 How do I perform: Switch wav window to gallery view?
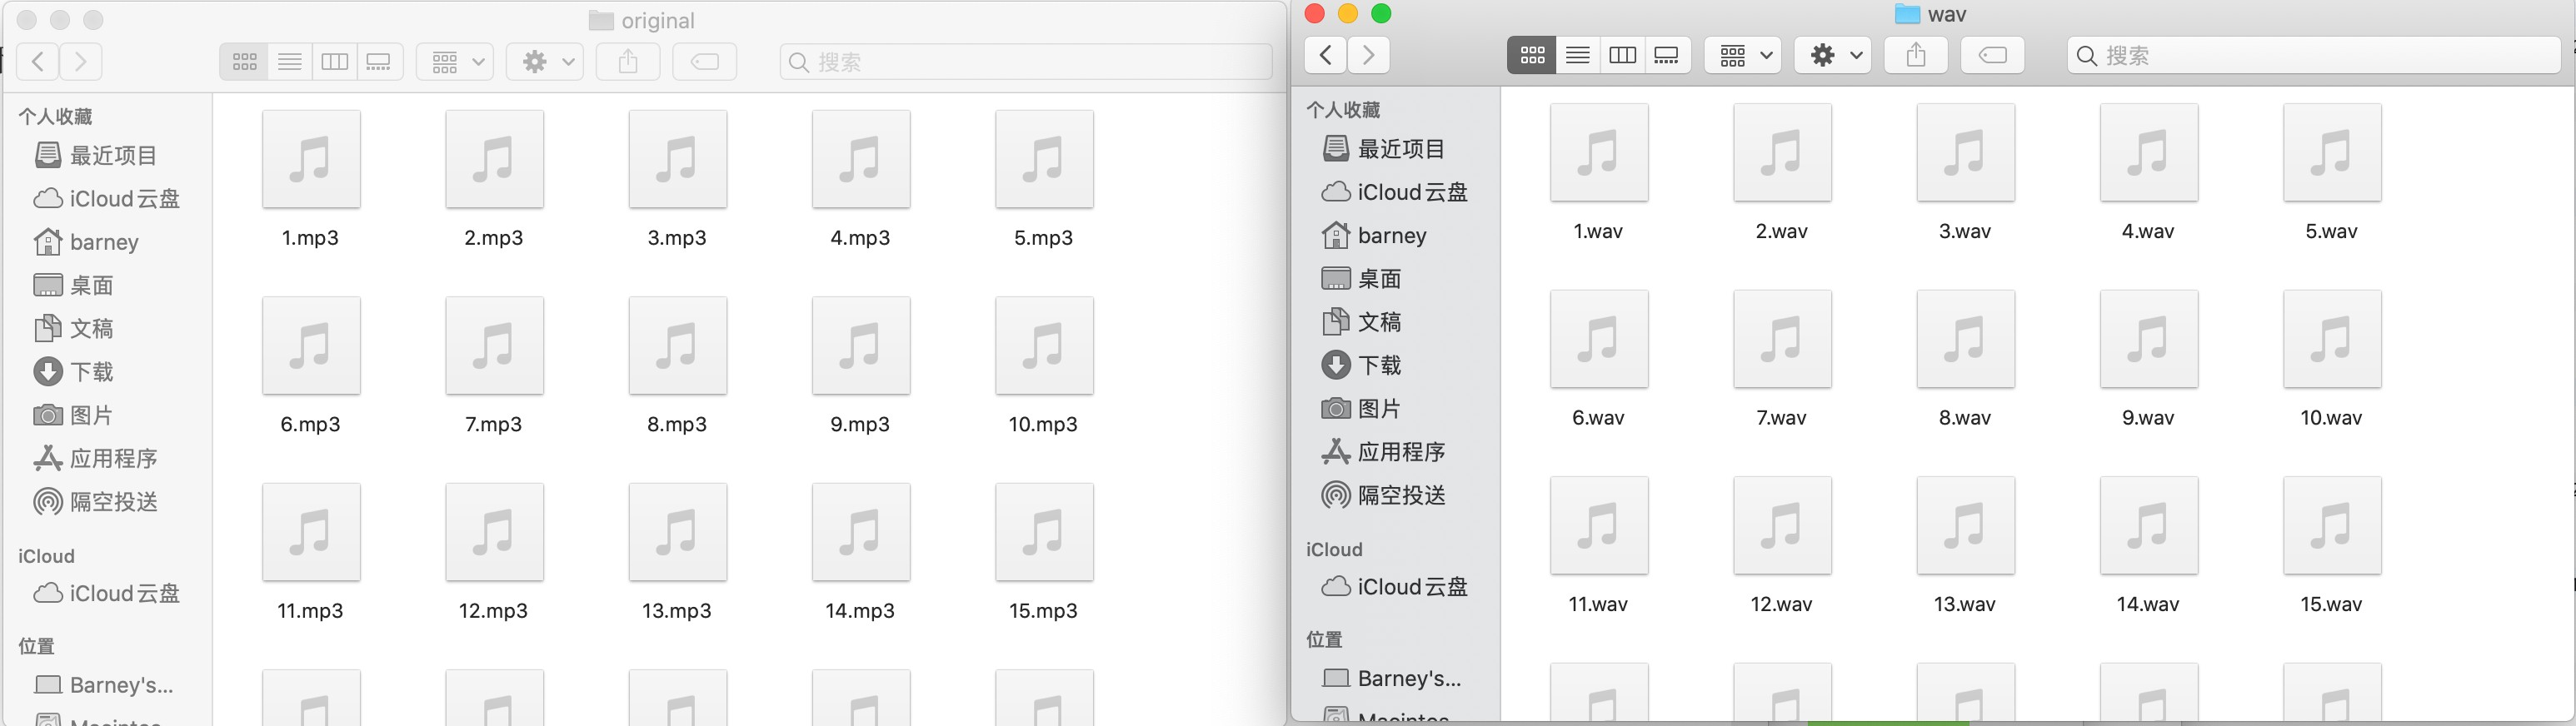click(x=1667, y=55)
